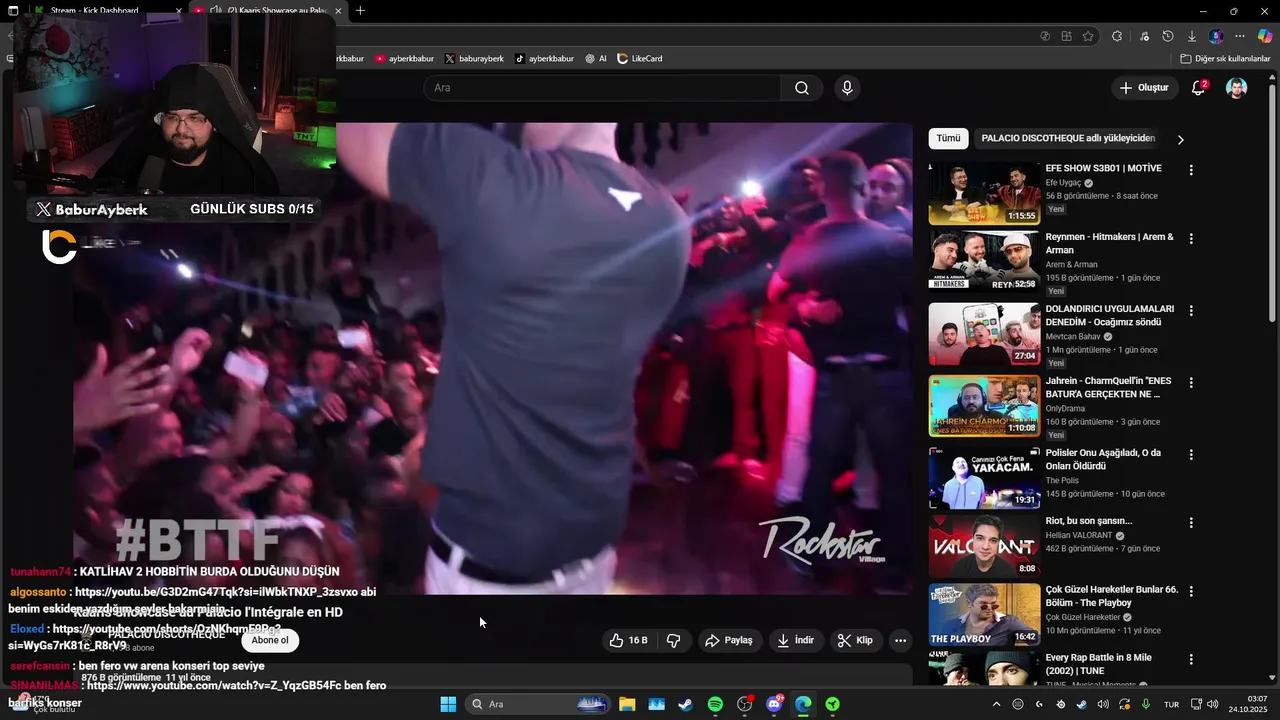The height and width of the screenshot is (720, 1280).
Task: Open the LikeCard bookmark
Action: [x=640, y=59]
